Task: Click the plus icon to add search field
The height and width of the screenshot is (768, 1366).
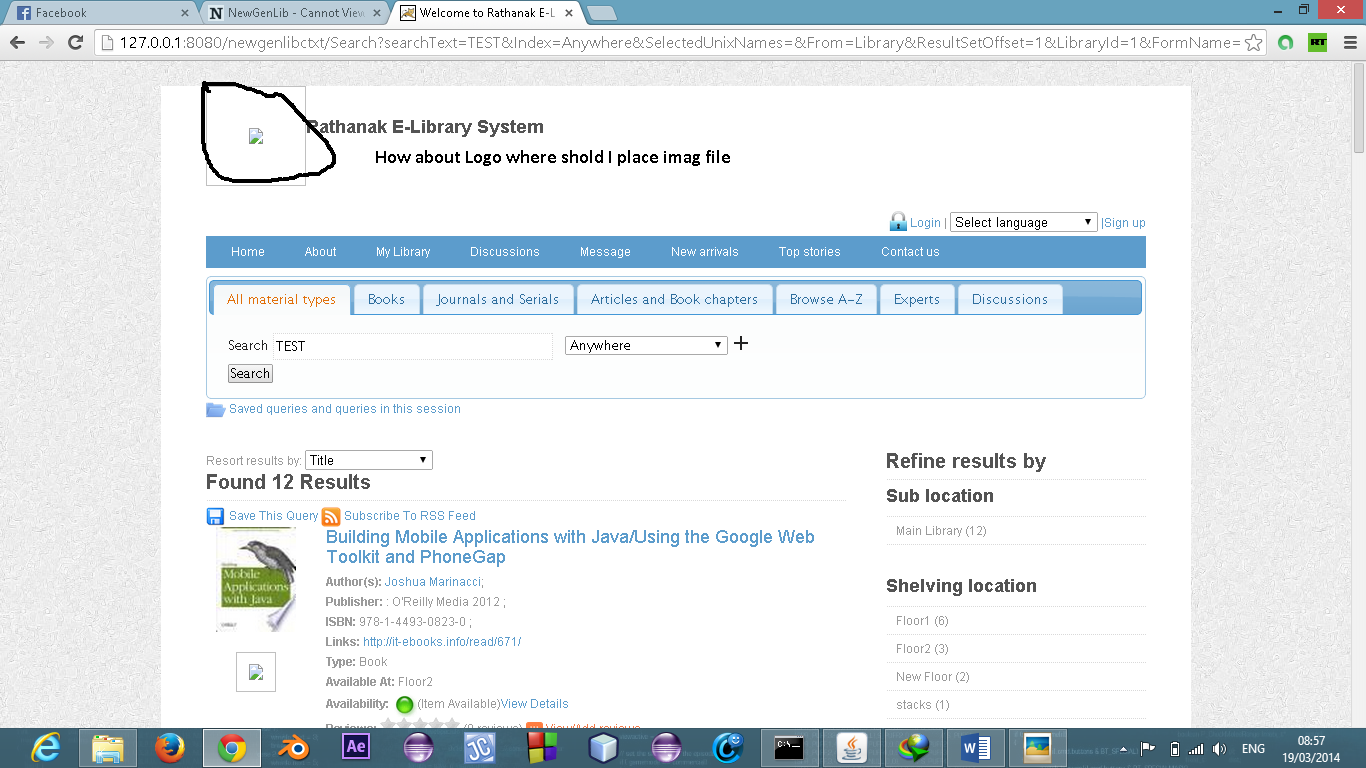Action: coord(741,344)
